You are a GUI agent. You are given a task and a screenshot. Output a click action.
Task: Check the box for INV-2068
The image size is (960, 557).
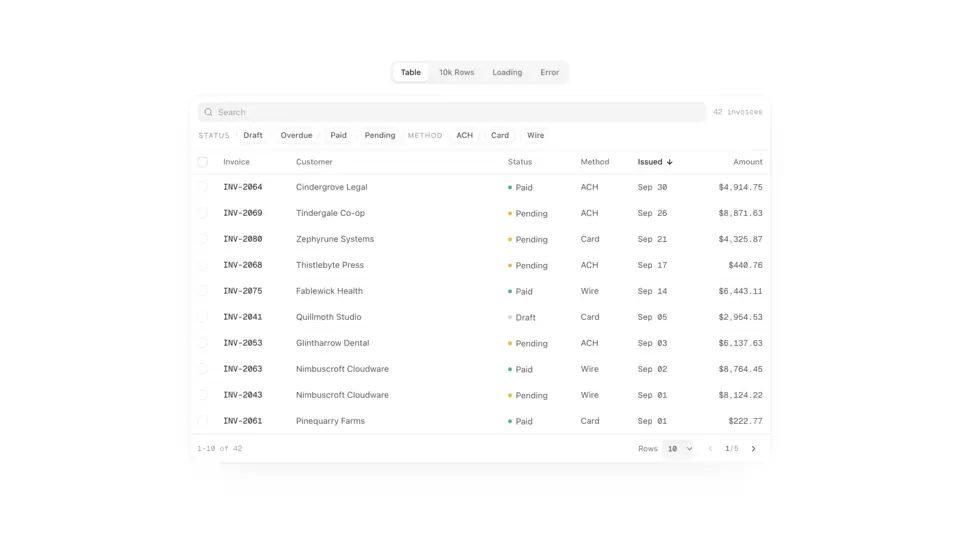click(x=203, y=265)
